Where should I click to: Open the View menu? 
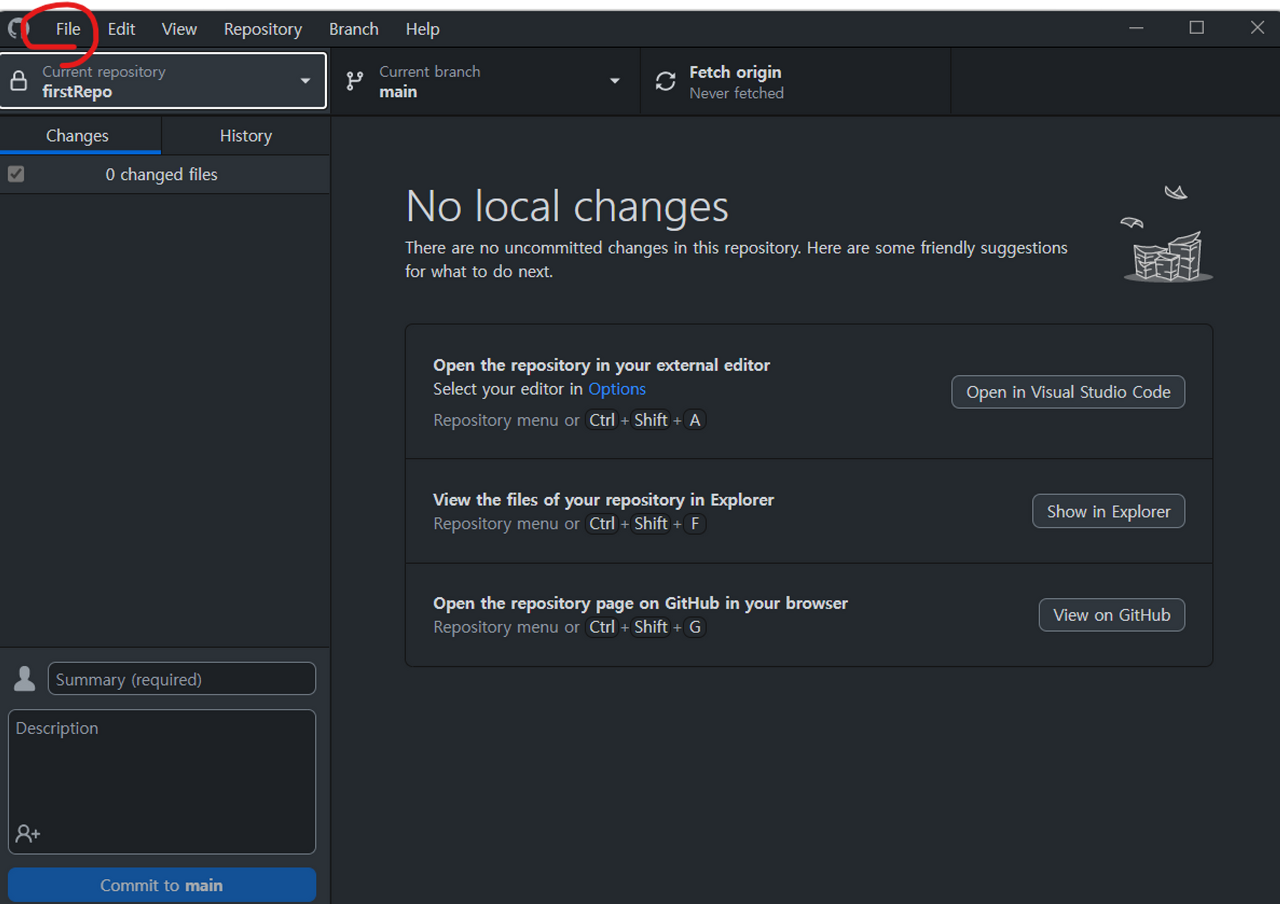[x=179, y=29]
